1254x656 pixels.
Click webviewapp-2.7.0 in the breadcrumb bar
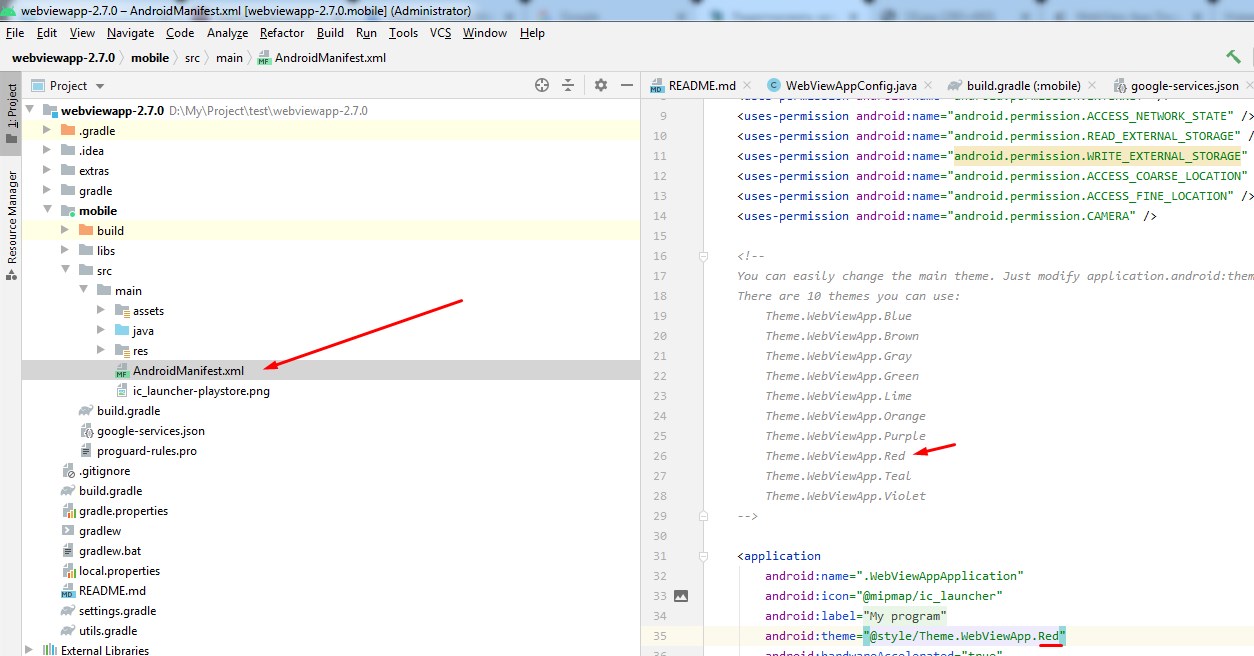pyautogui.click(x=63, y=58)
